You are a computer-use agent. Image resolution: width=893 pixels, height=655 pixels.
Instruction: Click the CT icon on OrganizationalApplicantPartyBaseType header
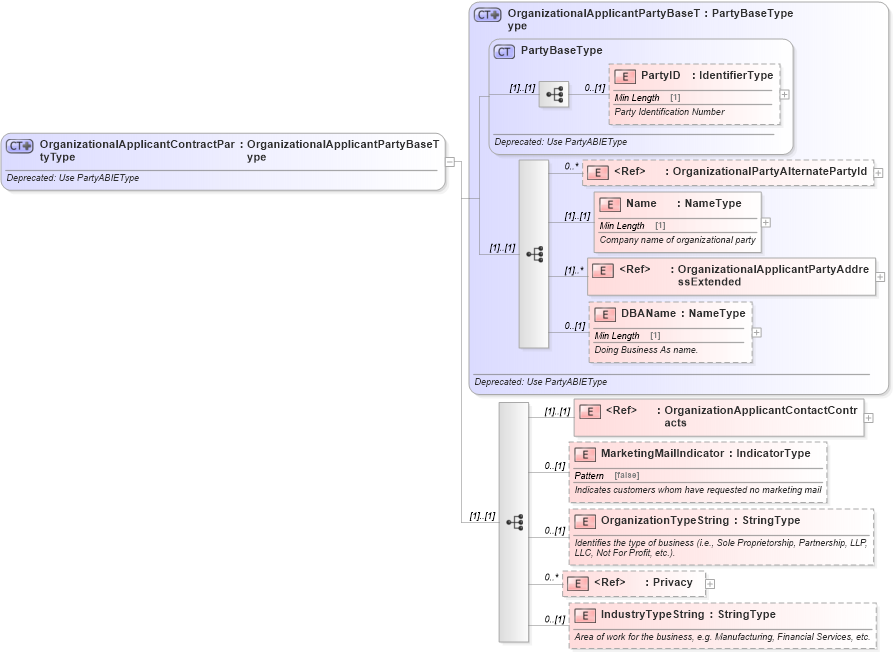click(486, 14)
